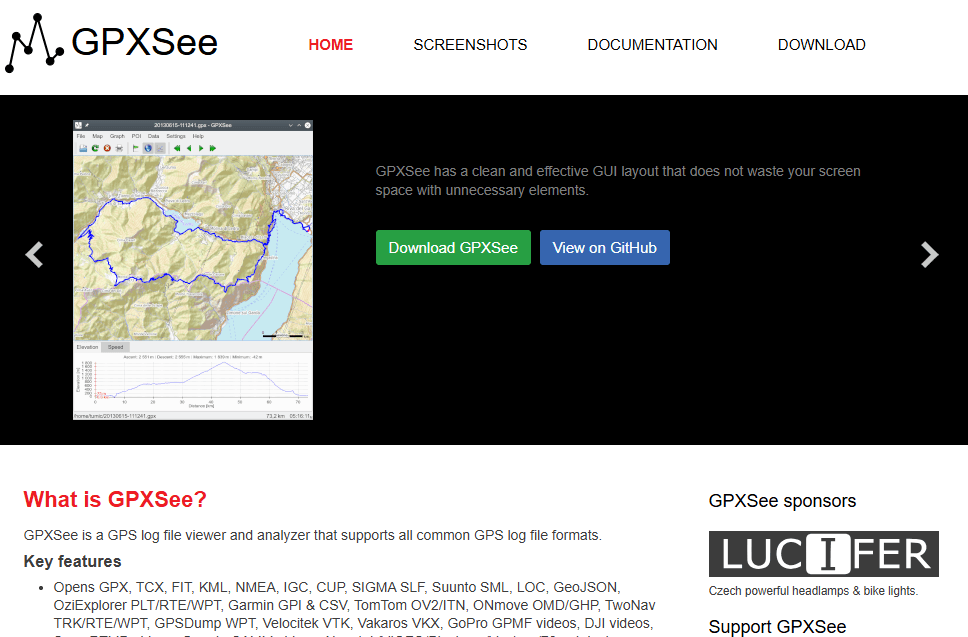Open the DOWNLOAD navigation item
The image size is (968, 637).
821,45
